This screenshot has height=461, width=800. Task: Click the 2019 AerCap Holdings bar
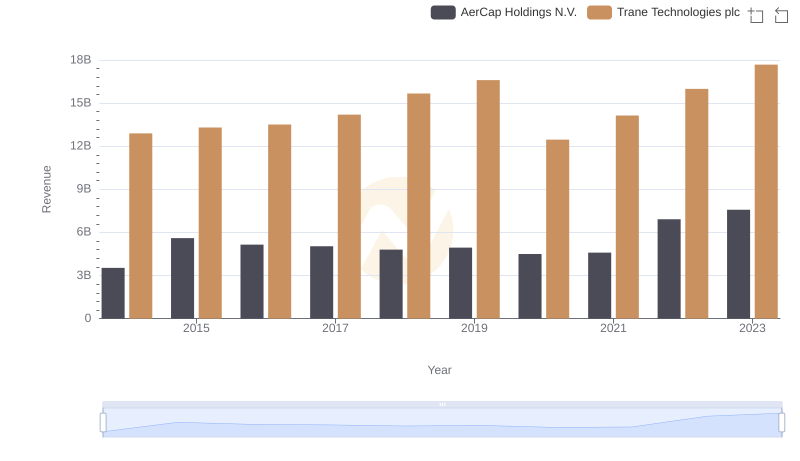[460, 283]
